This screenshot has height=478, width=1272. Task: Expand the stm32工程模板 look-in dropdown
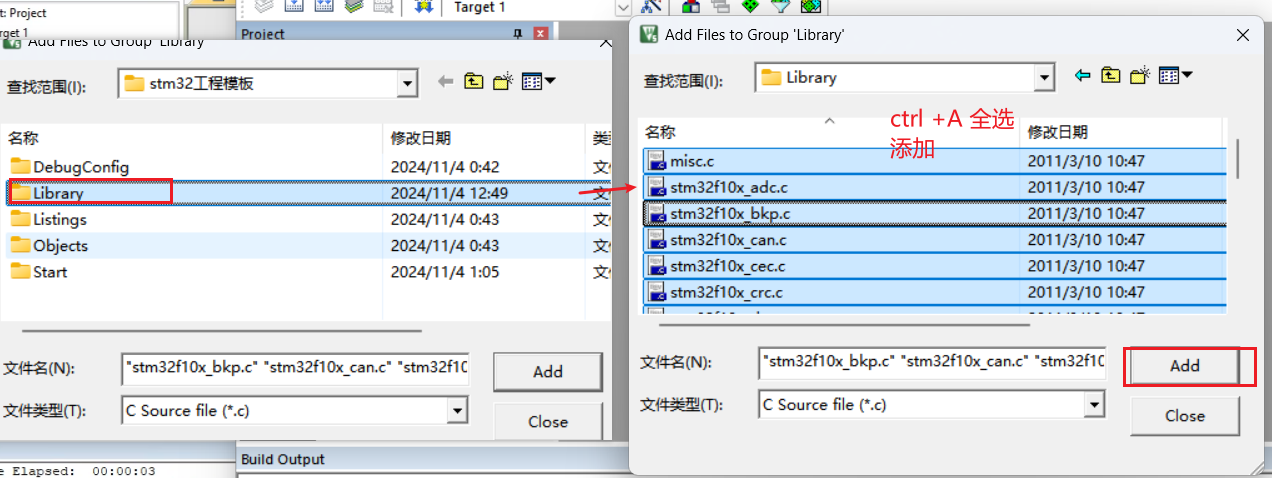406,83
